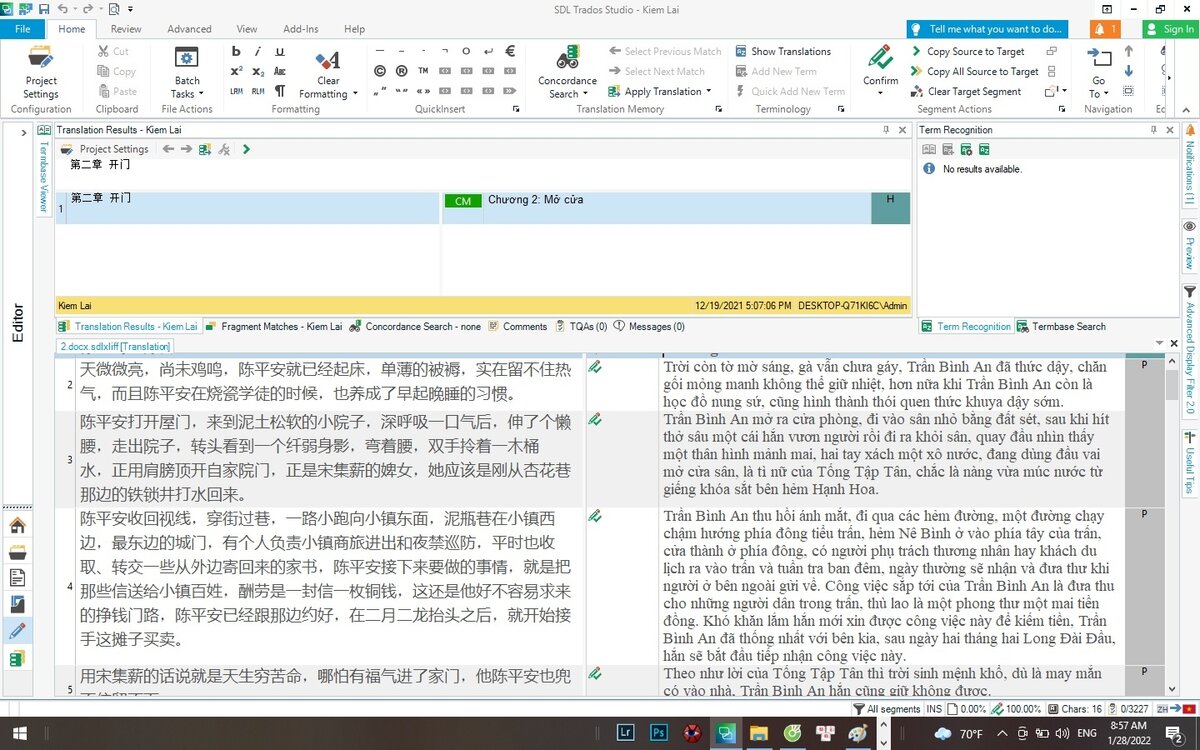Undo the last action from the quick toolbar

point(62,8)
